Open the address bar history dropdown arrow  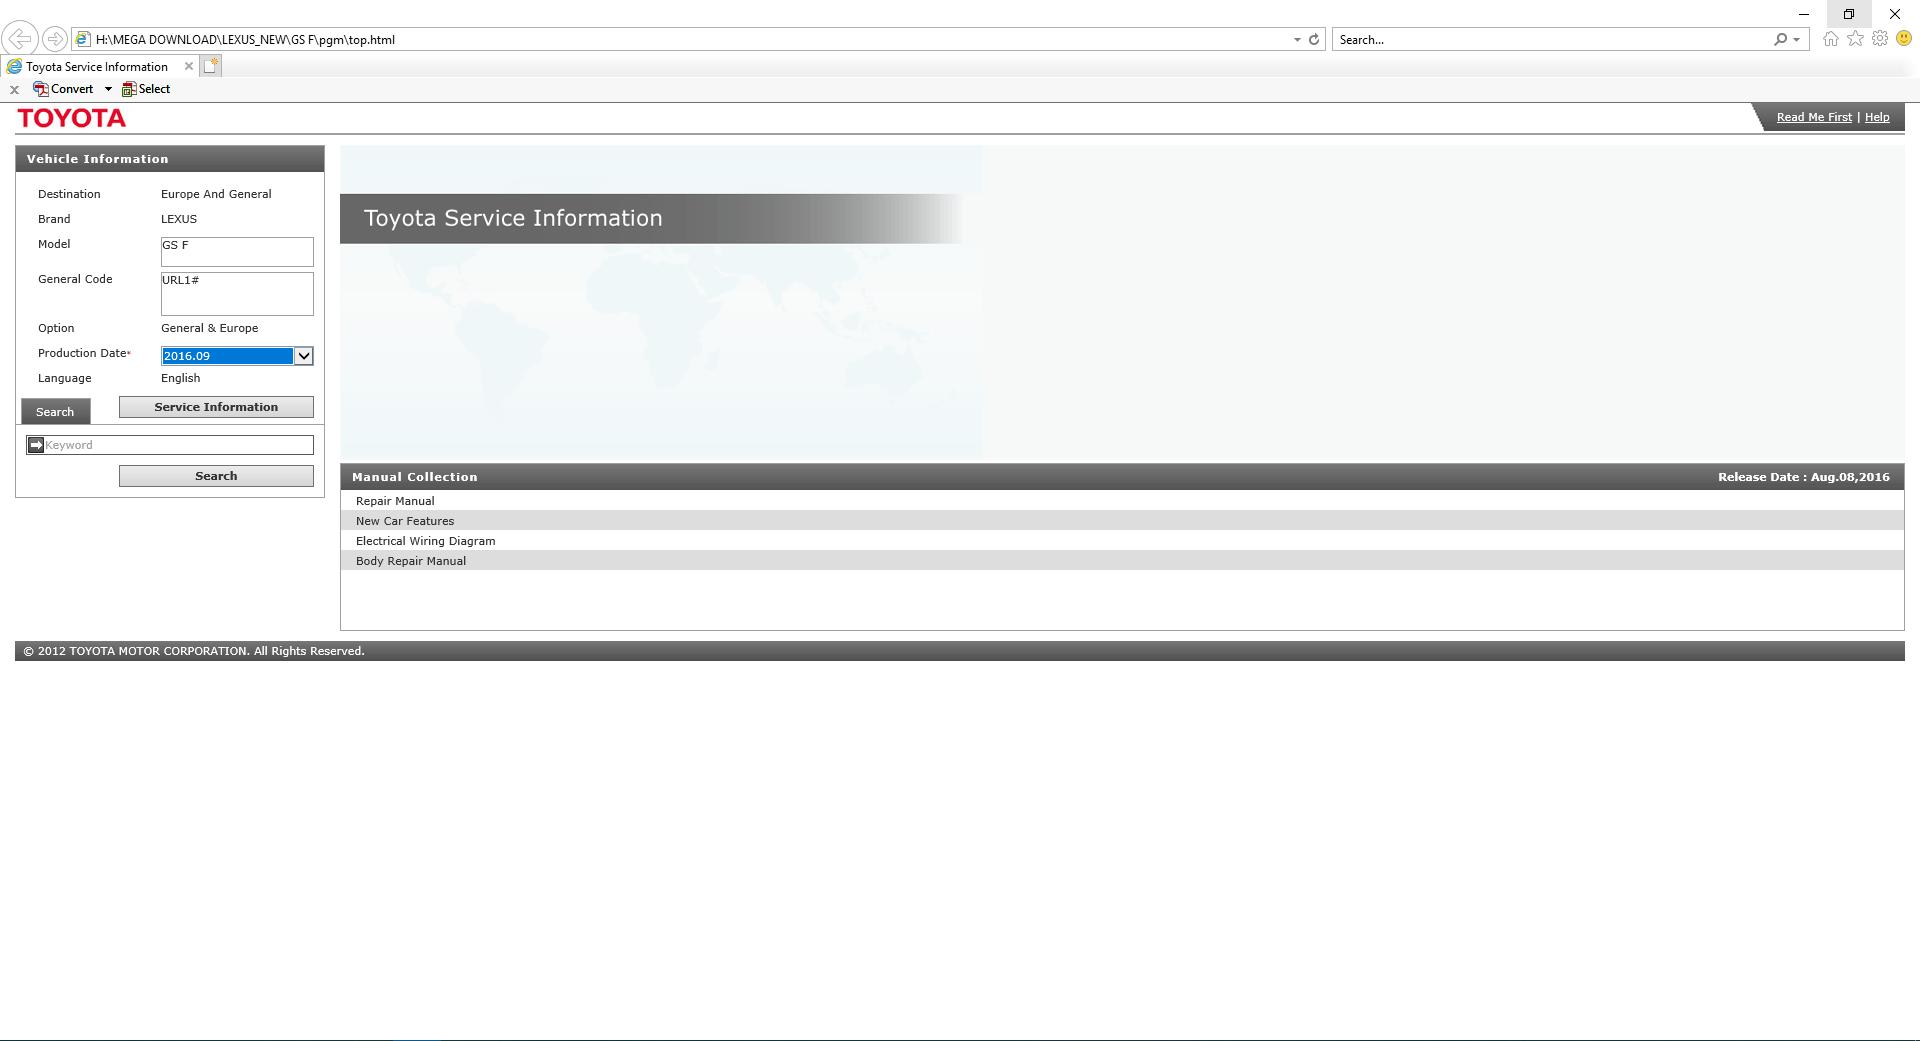pos(1297,40)
